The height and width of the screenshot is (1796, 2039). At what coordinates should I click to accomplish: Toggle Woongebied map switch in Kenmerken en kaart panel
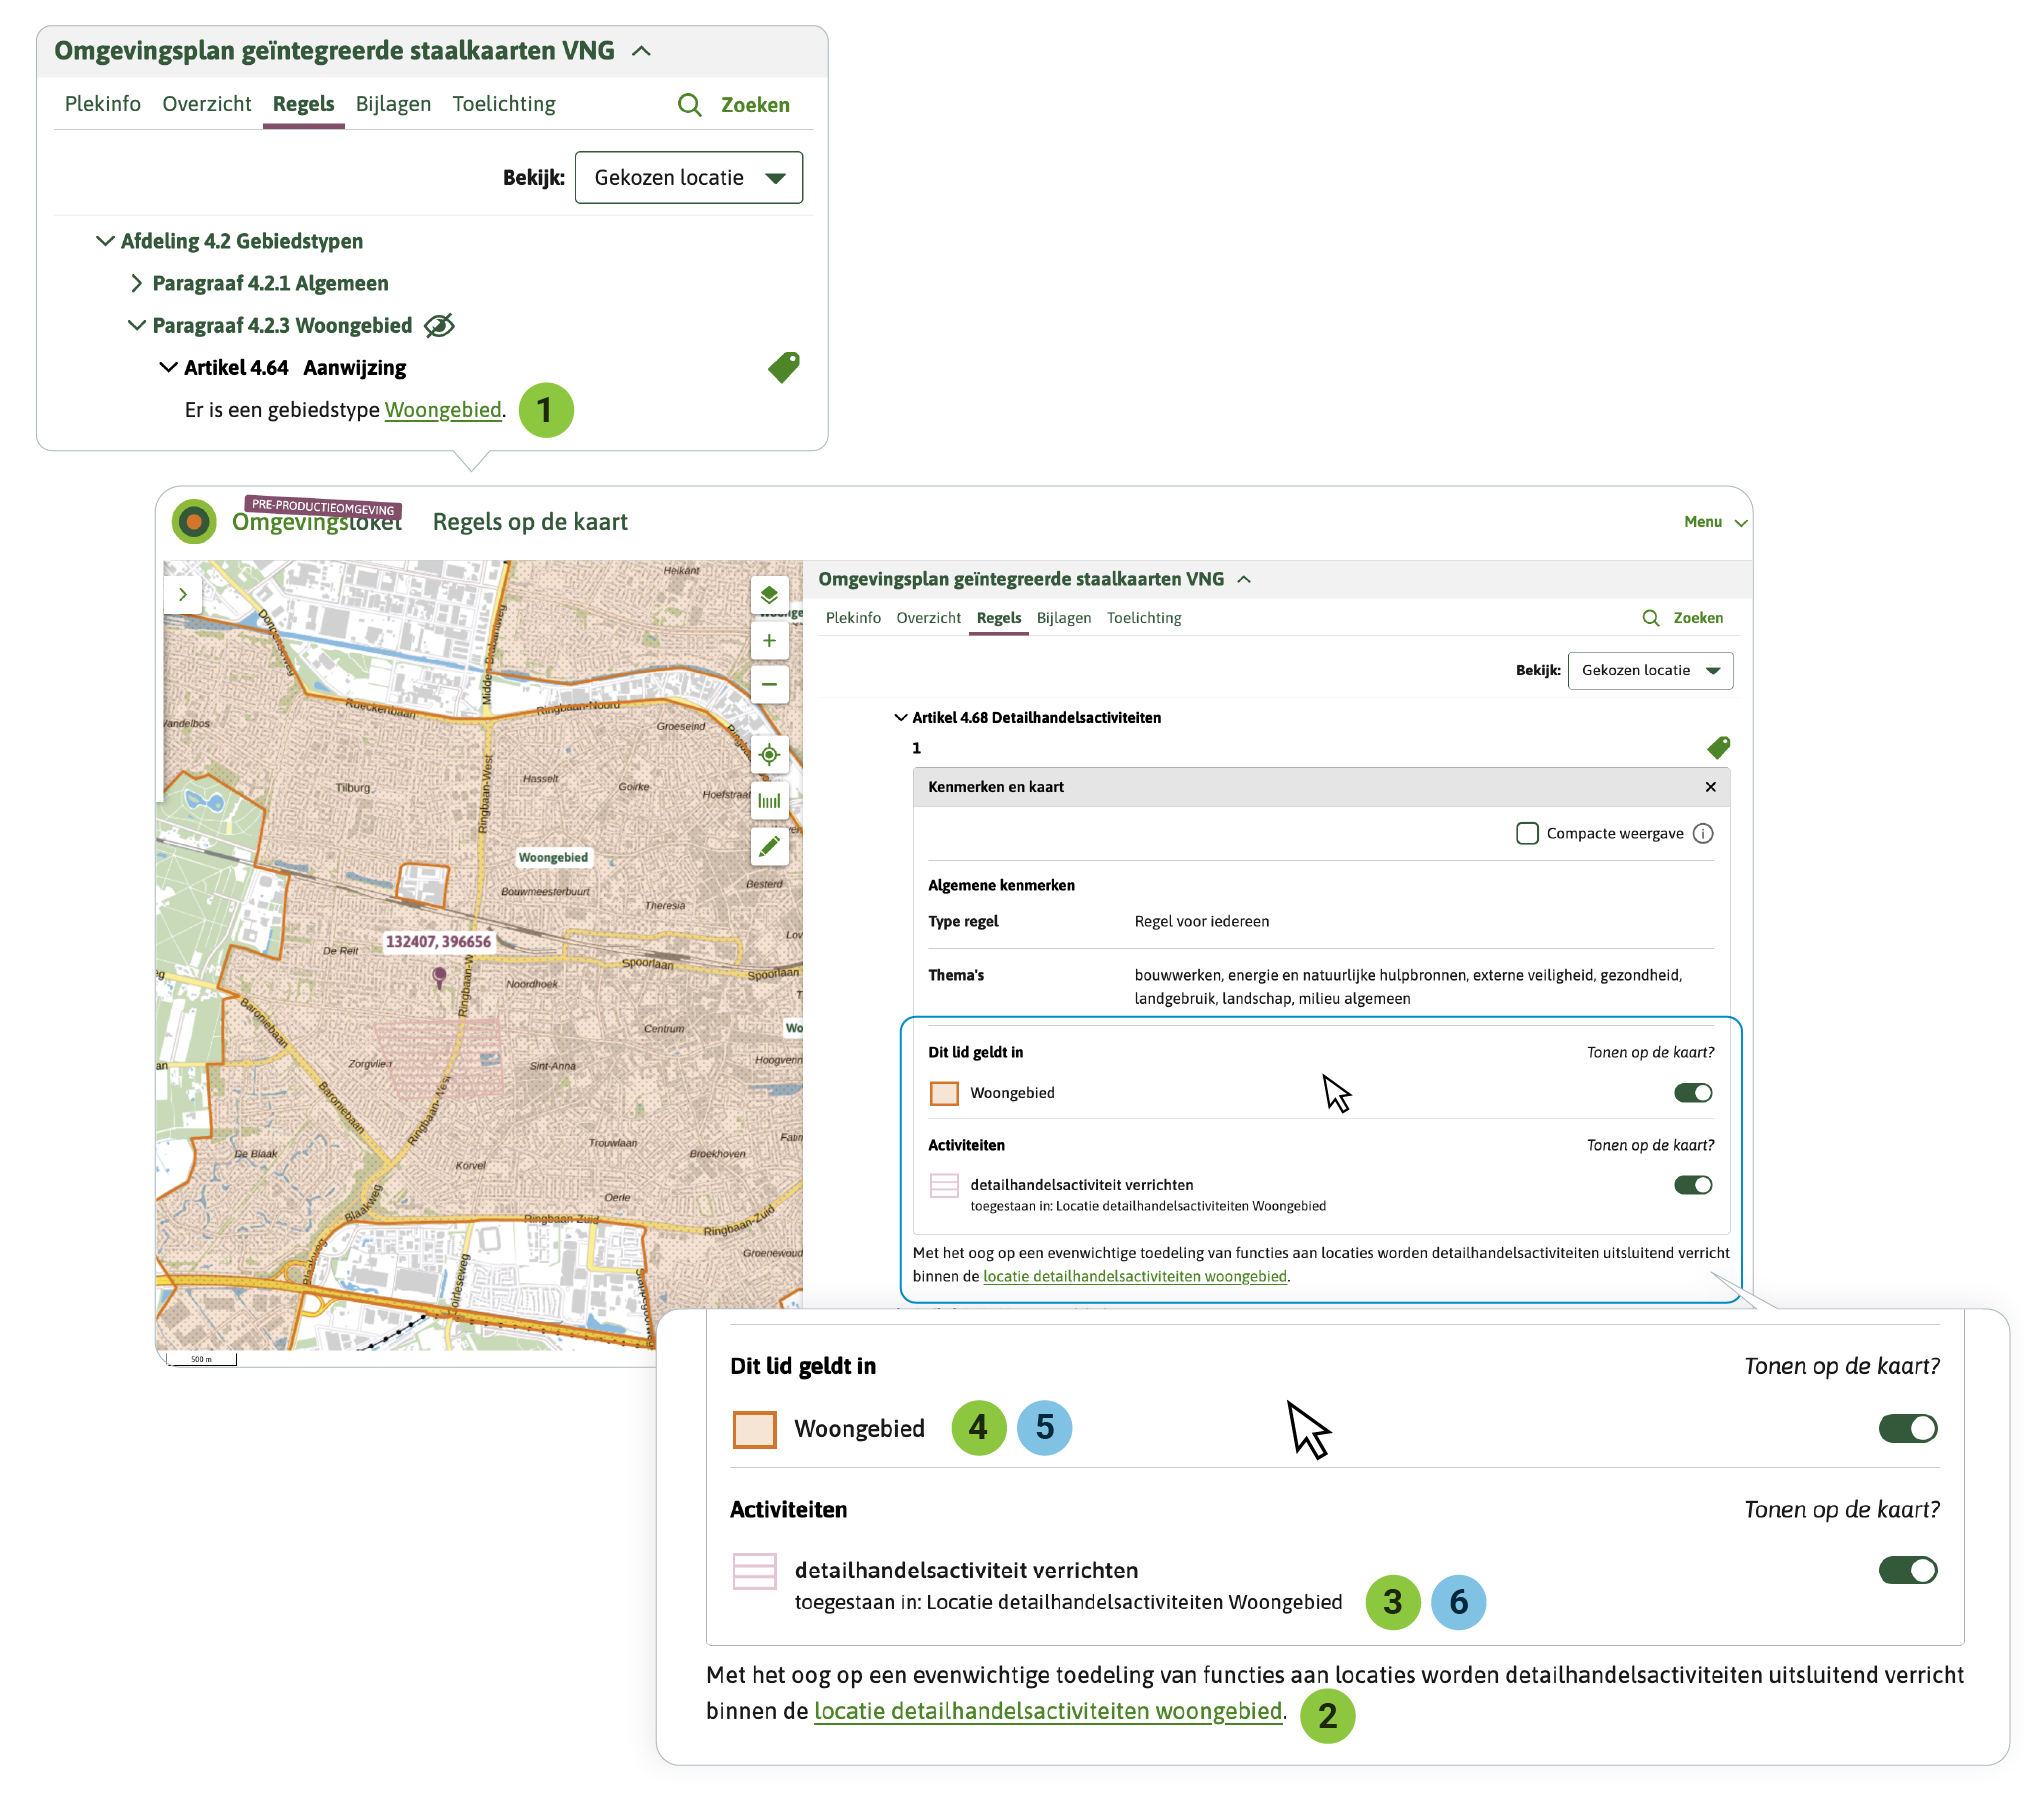point(1693,1093)
